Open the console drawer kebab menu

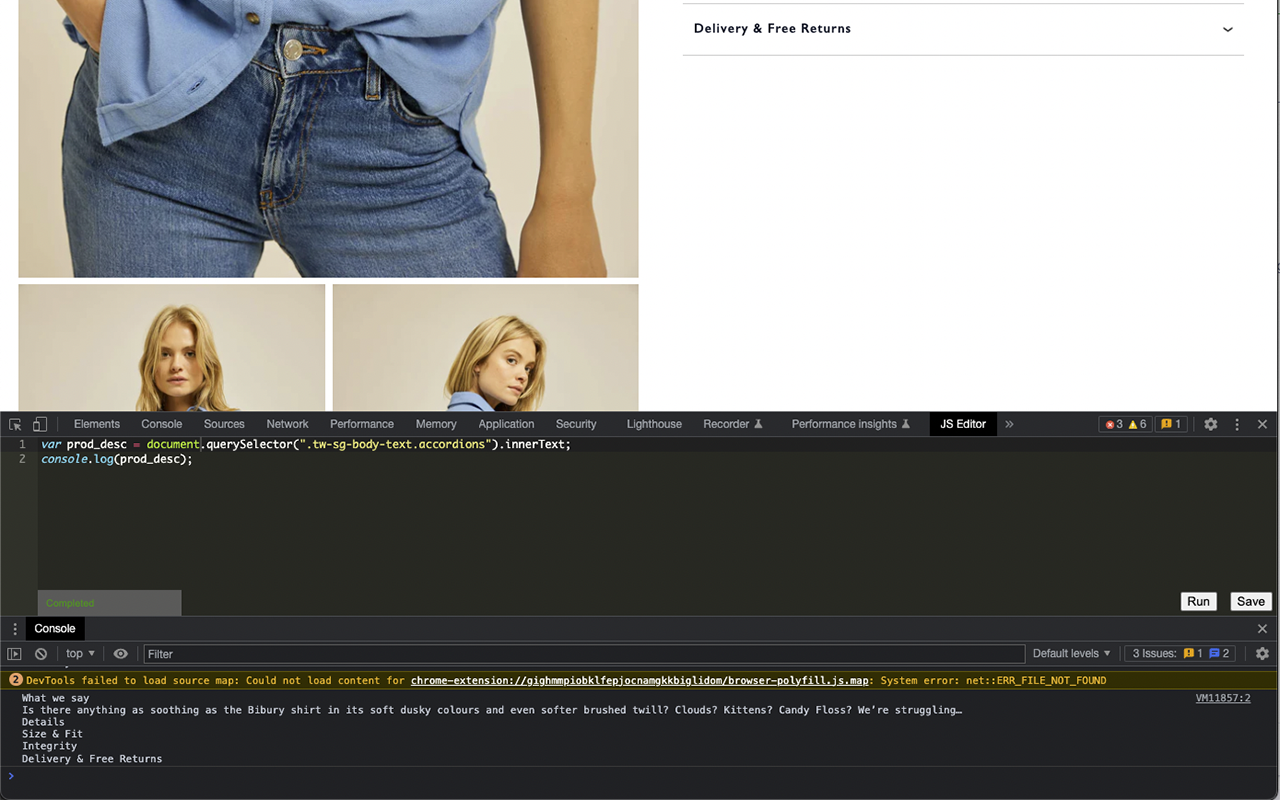(13, 628)
